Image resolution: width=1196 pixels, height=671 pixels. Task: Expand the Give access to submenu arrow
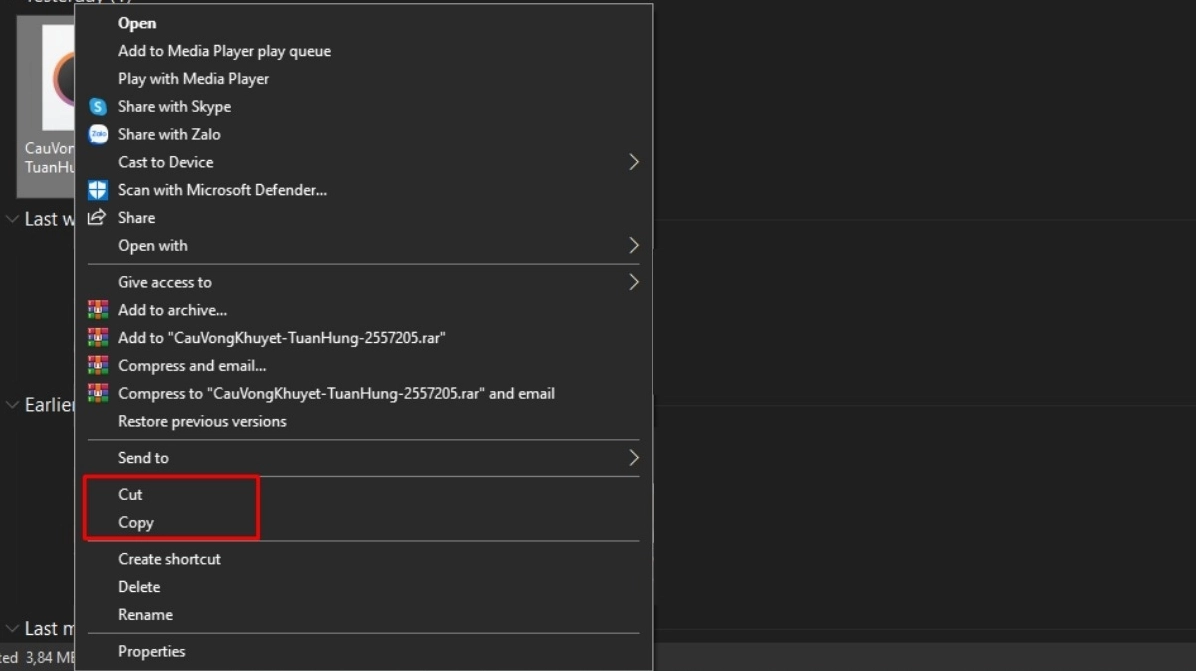pos(633,282)
